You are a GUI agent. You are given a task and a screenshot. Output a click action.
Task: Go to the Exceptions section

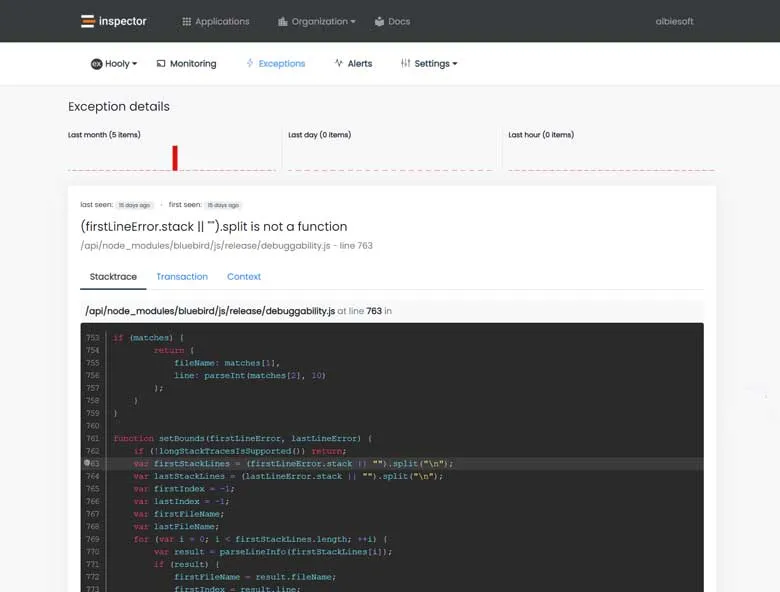(x=276, y=64)
